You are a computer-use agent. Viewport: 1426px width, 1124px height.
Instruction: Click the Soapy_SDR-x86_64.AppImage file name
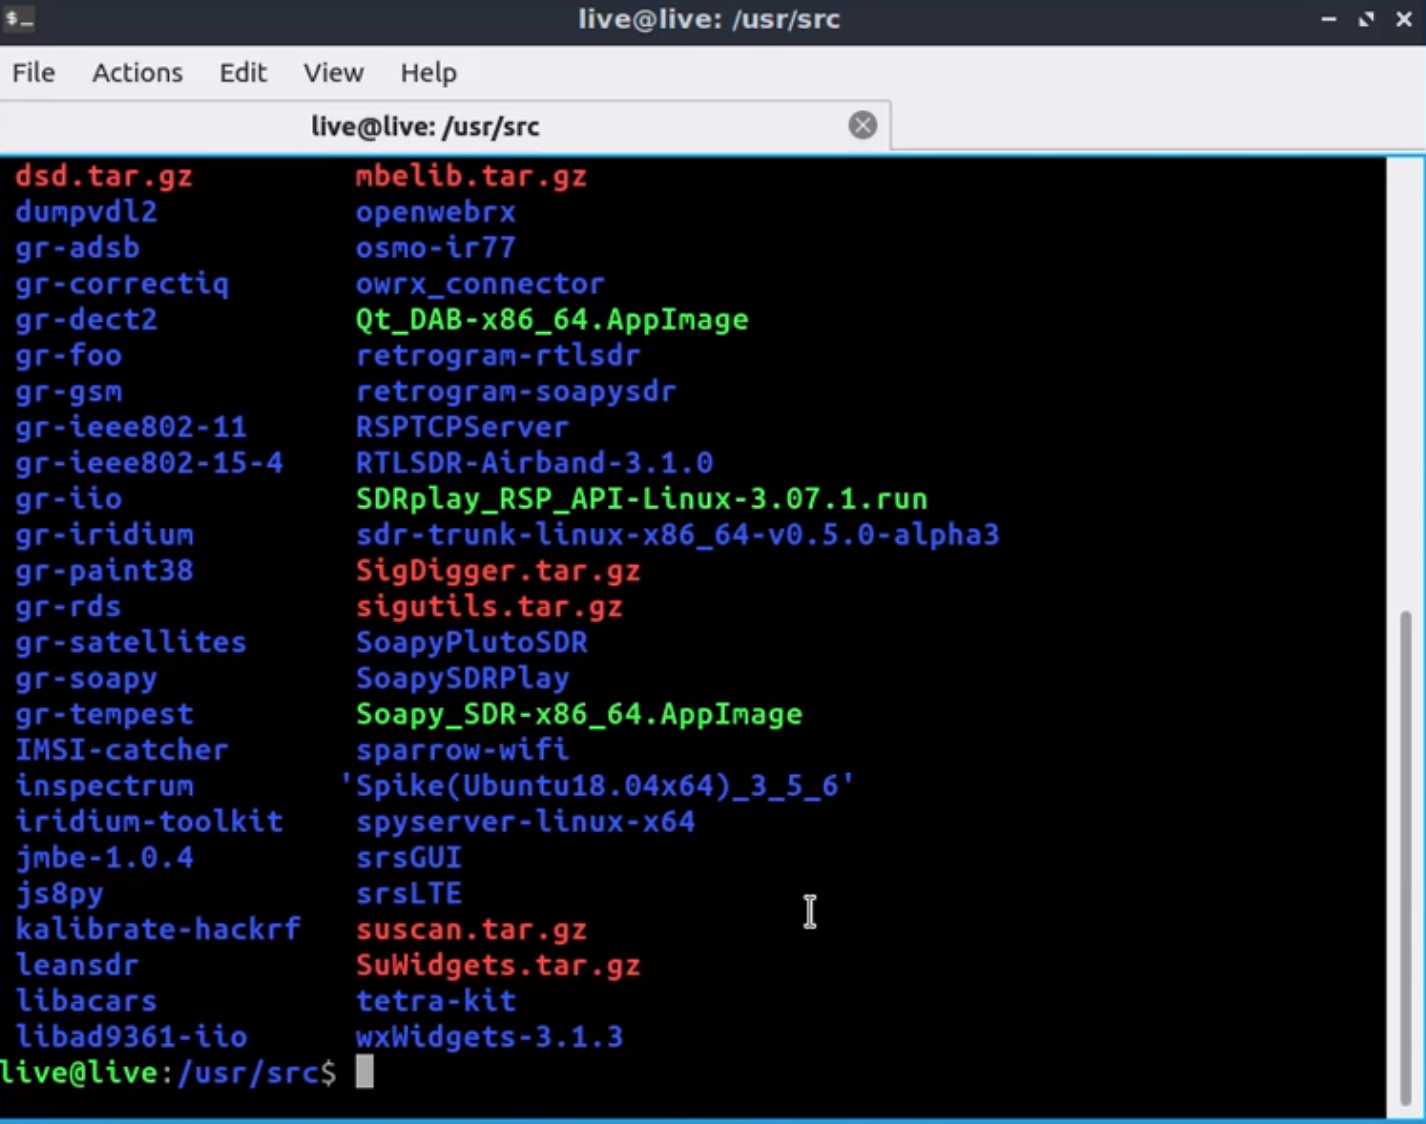tap(579, 714)
